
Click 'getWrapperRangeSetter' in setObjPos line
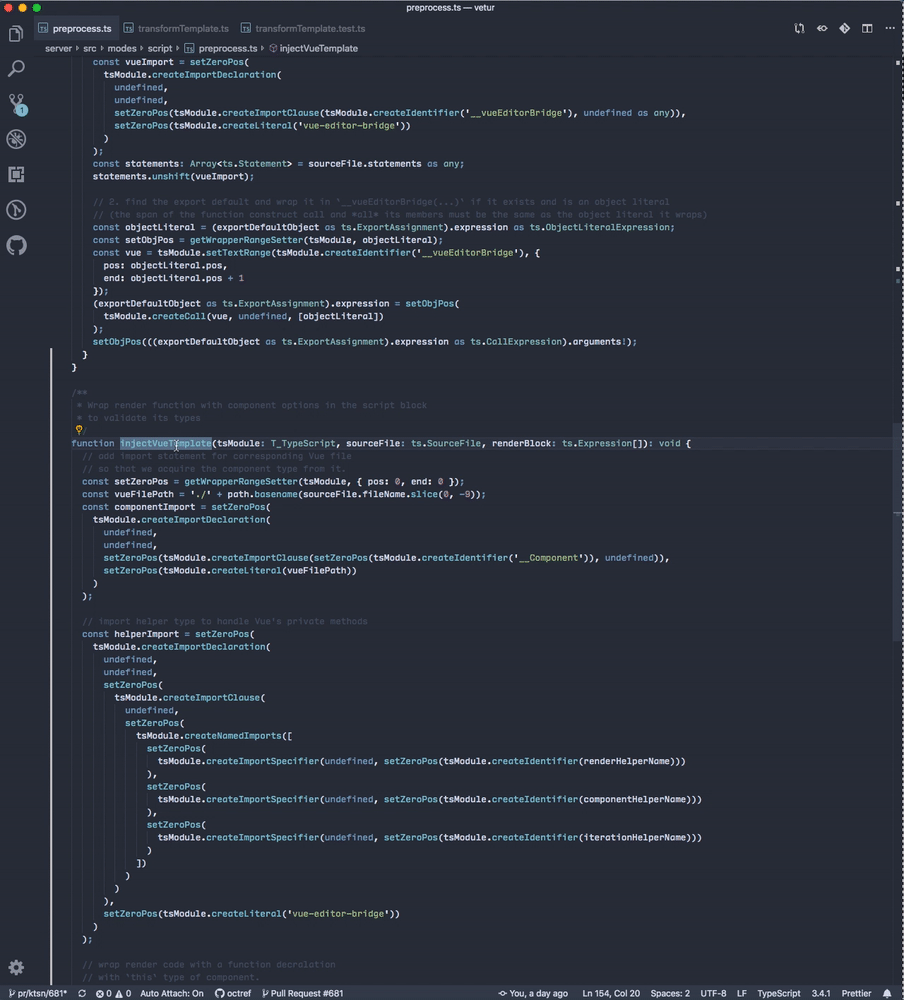tap(246, 240)
